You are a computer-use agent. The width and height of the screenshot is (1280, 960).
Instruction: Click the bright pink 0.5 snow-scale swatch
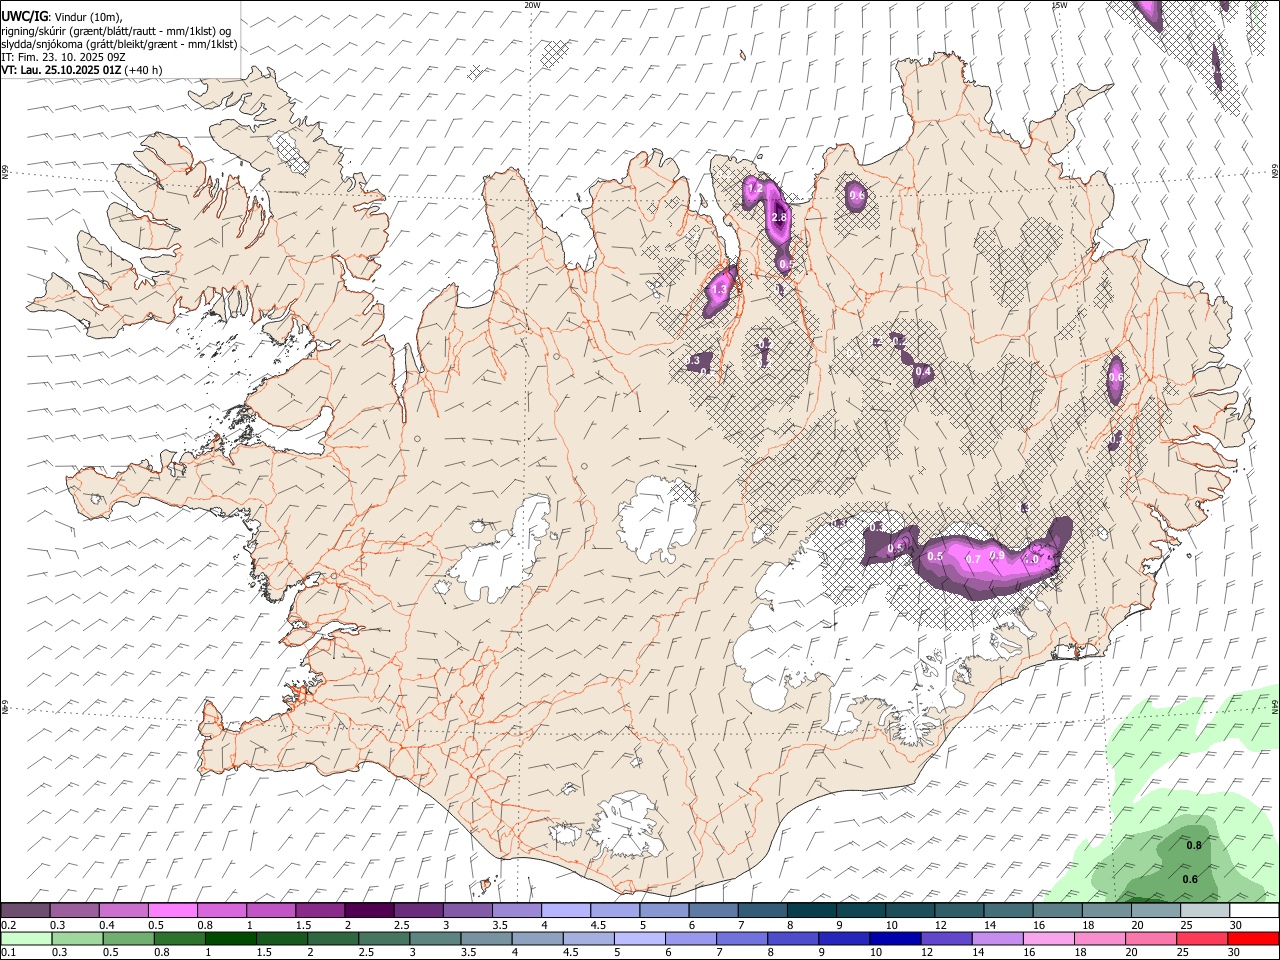pos(172,911)
